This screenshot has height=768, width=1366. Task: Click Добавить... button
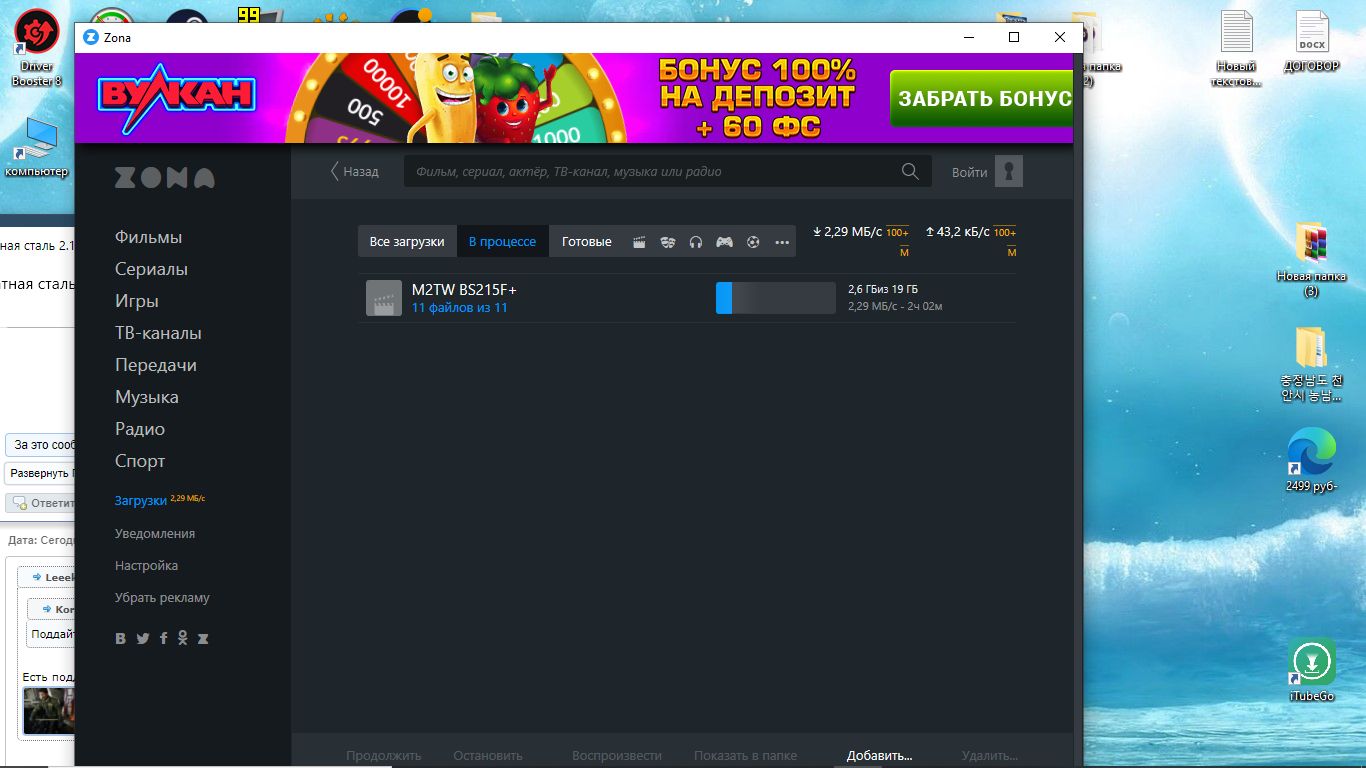pos(879,755)
